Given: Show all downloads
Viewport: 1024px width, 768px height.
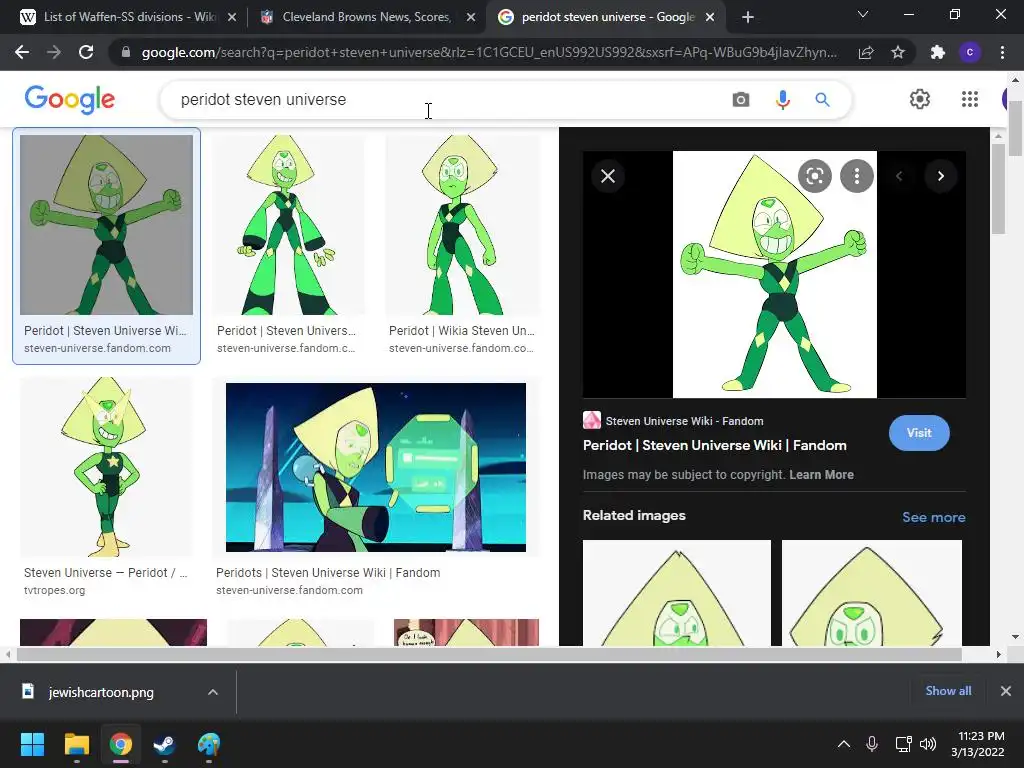Looking at the screenshot, I should tap(948, 691).
